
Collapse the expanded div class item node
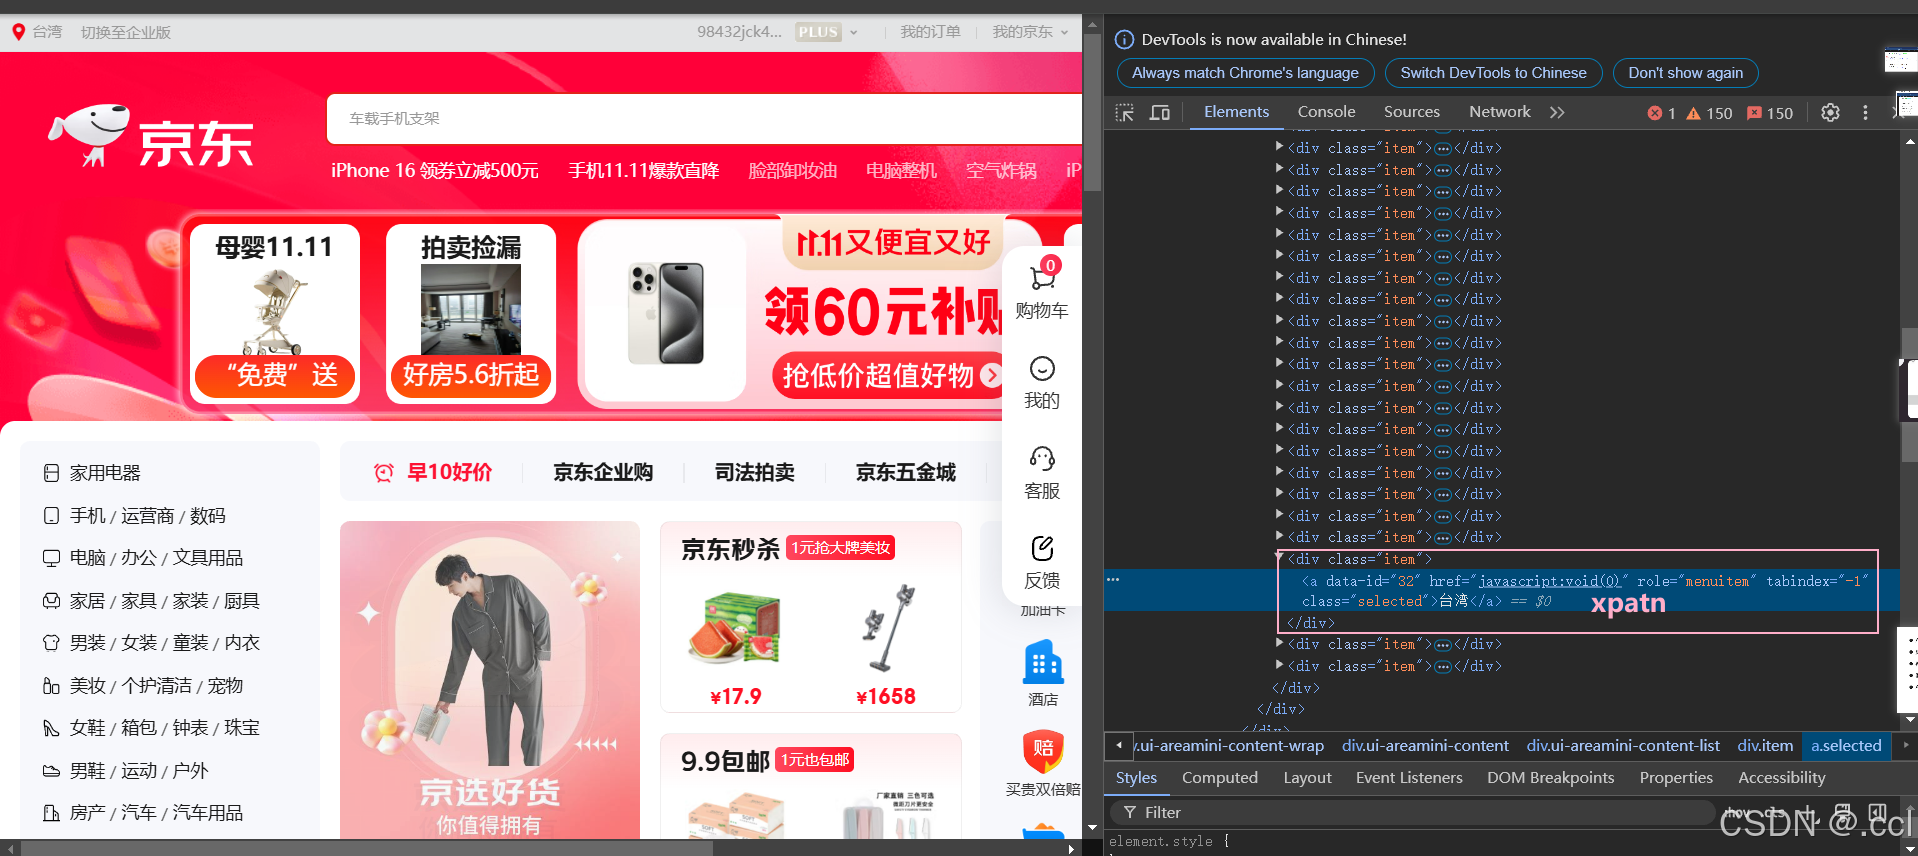point(1279,558)
